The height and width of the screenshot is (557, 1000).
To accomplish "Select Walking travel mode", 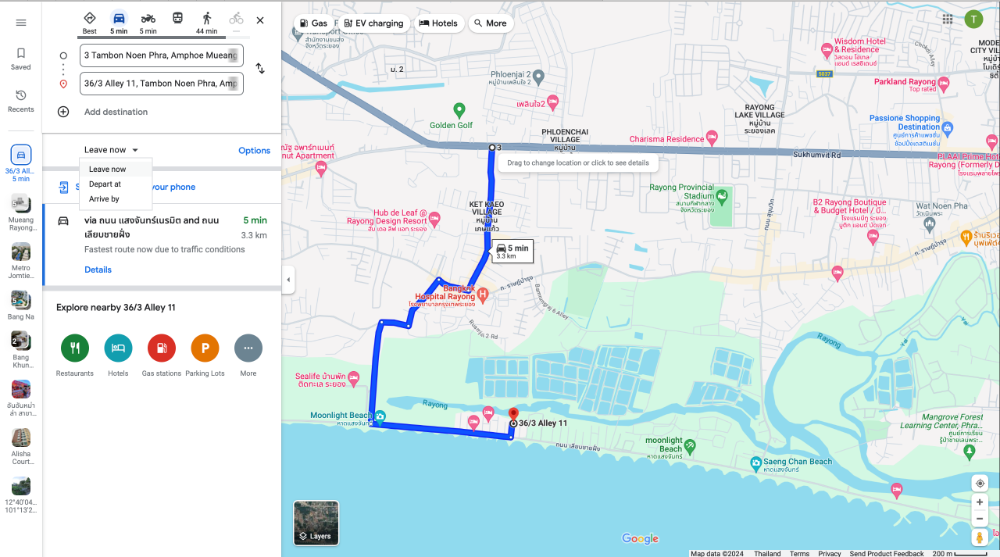I will (207, 22).
